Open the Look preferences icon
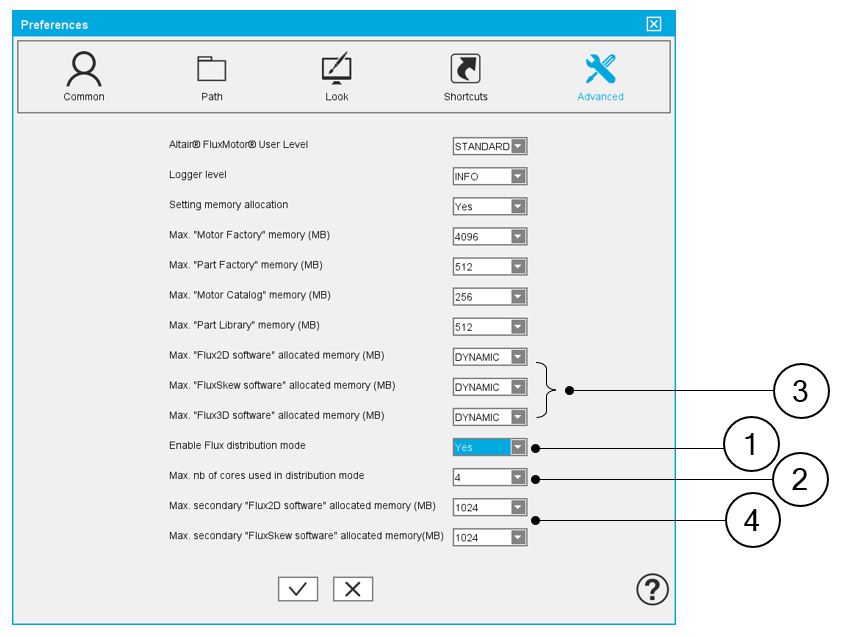This screenshot has height=637, width=854. point(337,68)
